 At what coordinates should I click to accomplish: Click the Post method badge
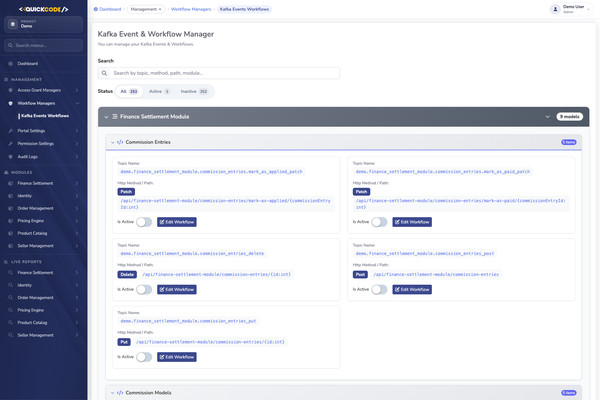point(360,274)
